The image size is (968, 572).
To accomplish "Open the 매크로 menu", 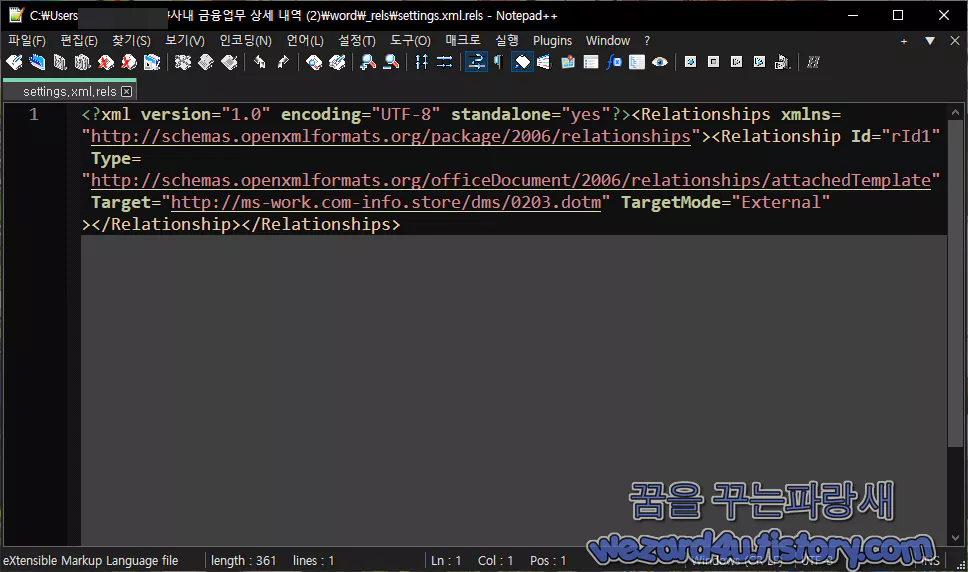I will pyautogui.click(x=463, y=41).
